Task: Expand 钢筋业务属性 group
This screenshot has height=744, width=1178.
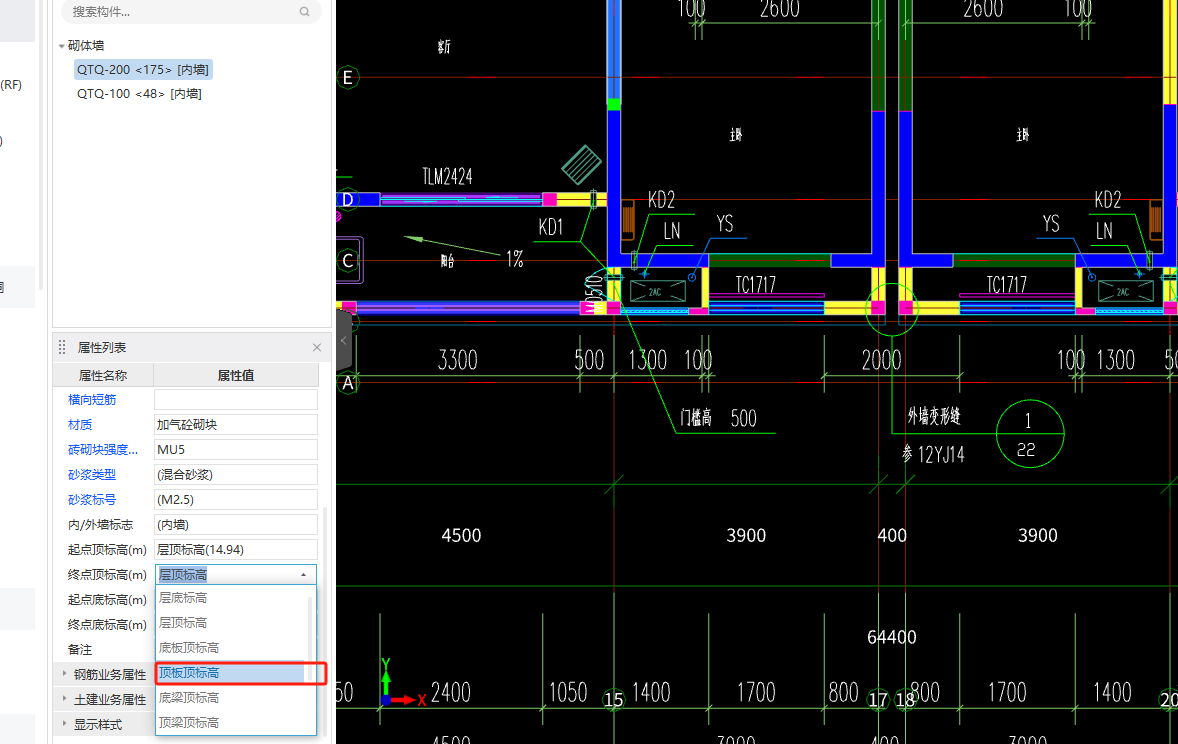Action: tap(65, 674)
